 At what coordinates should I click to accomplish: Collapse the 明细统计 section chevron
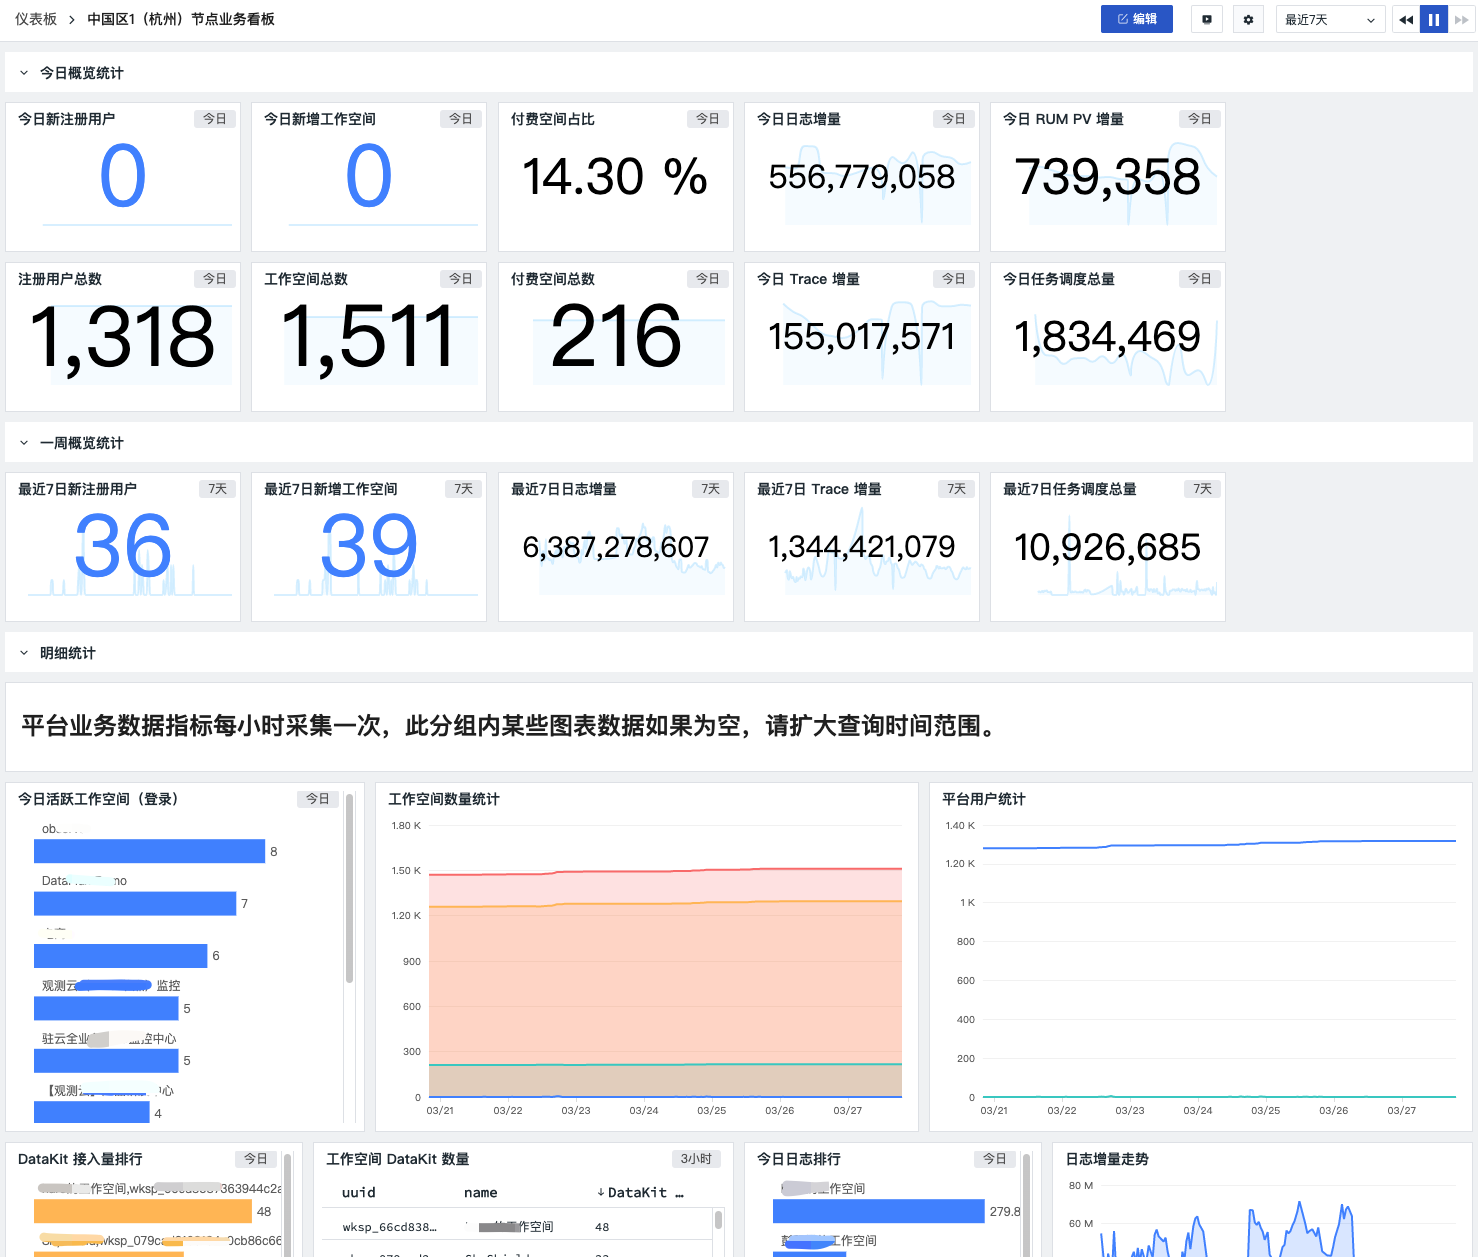[24, 653]
